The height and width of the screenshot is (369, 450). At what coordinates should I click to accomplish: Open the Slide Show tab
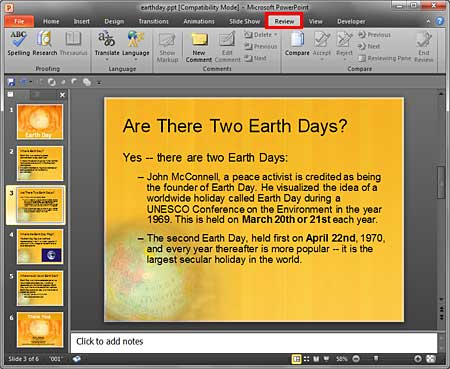pos(244,21)
